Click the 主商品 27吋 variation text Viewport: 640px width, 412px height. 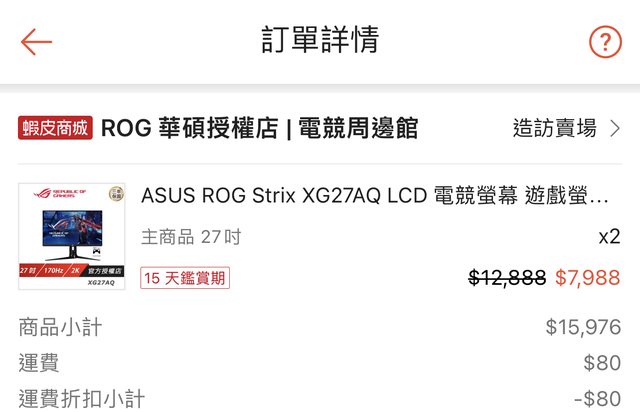click(x=191, y=237)
